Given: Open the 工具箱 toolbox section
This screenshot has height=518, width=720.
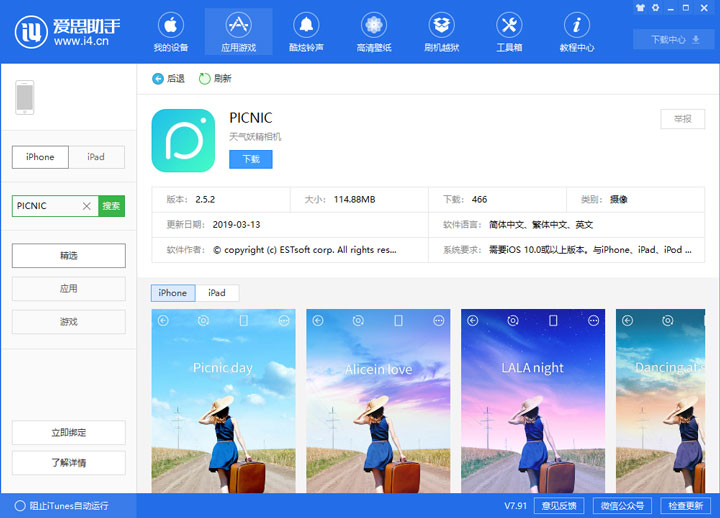Looking at the screenshot, I should point(509,32).
